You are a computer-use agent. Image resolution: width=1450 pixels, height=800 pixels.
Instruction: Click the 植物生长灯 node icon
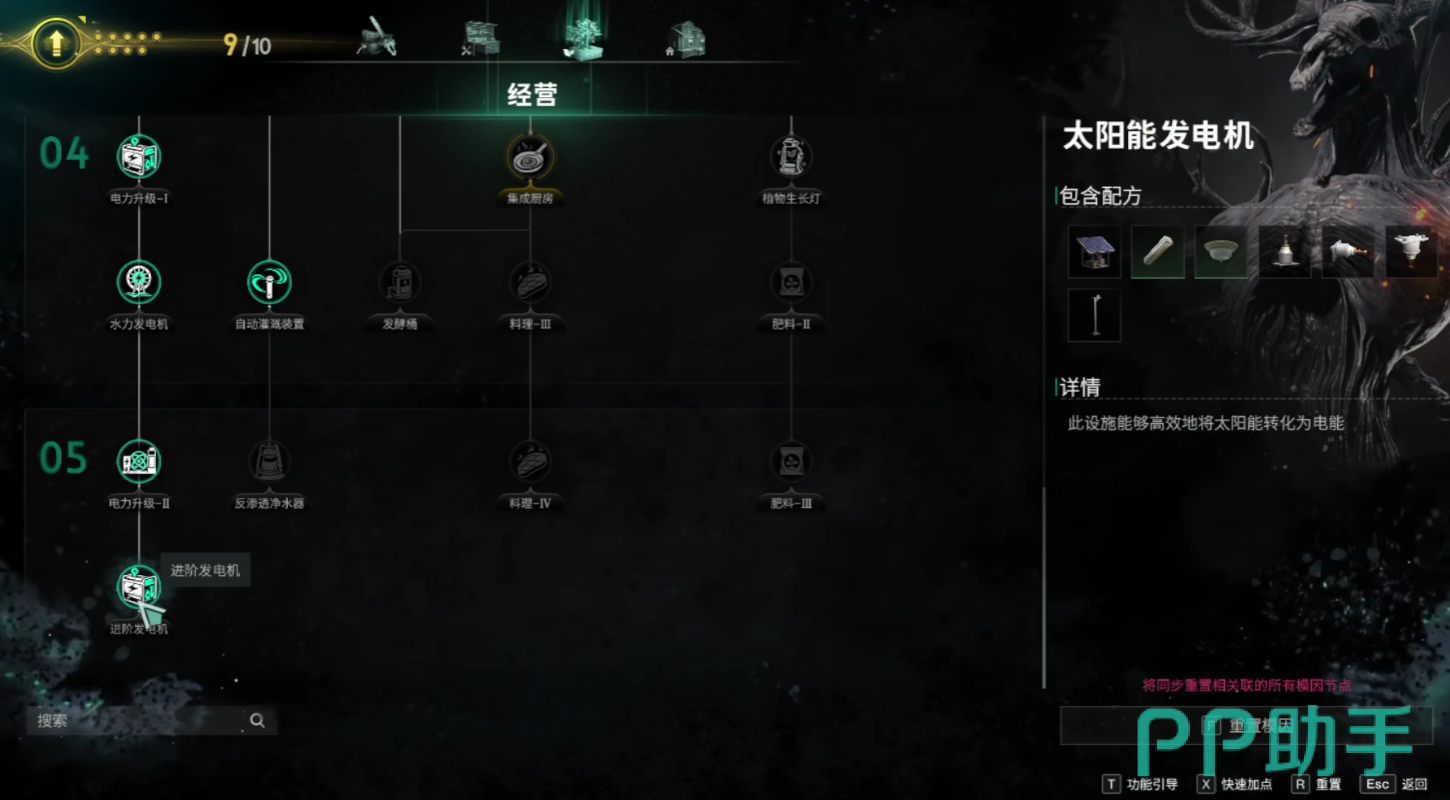click(791, 157)
